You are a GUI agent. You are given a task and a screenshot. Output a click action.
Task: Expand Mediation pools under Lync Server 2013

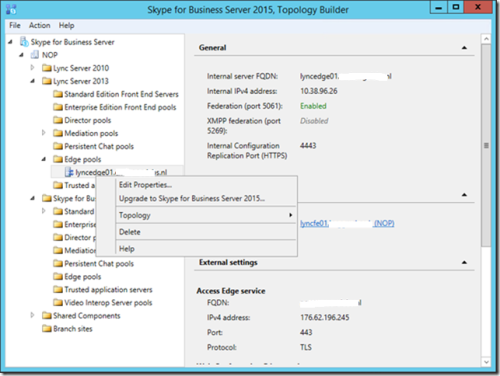pos(44,133)
